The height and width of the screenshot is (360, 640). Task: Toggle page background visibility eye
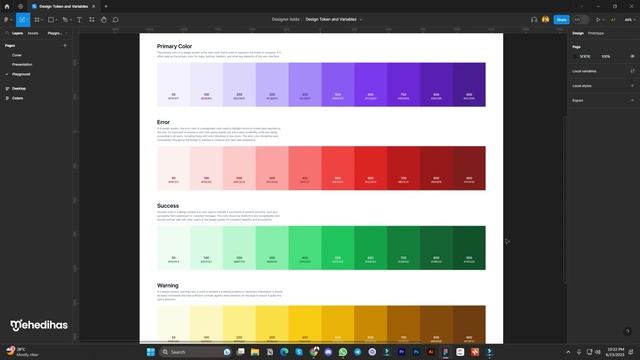coord(632,56)
